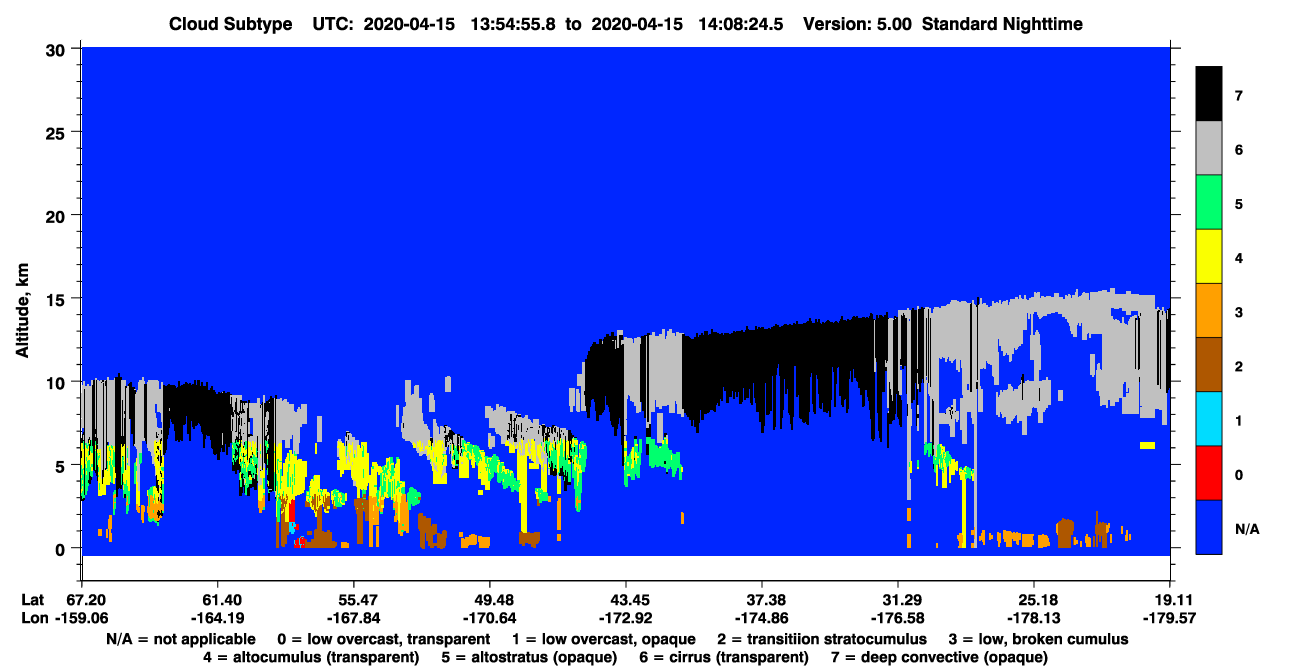
Task: Click the orange legend swatch labeled 3
Action: pos(1209,311)
